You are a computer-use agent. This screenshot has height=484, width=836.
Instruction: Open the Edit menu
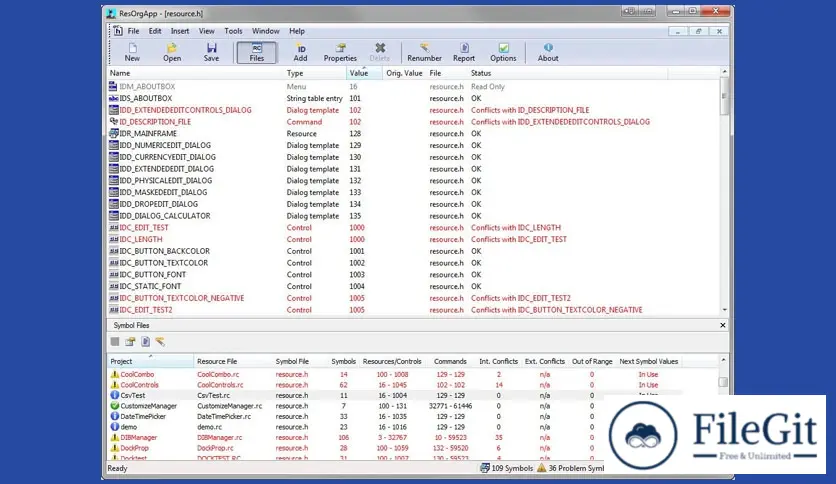tap(155, 31)
